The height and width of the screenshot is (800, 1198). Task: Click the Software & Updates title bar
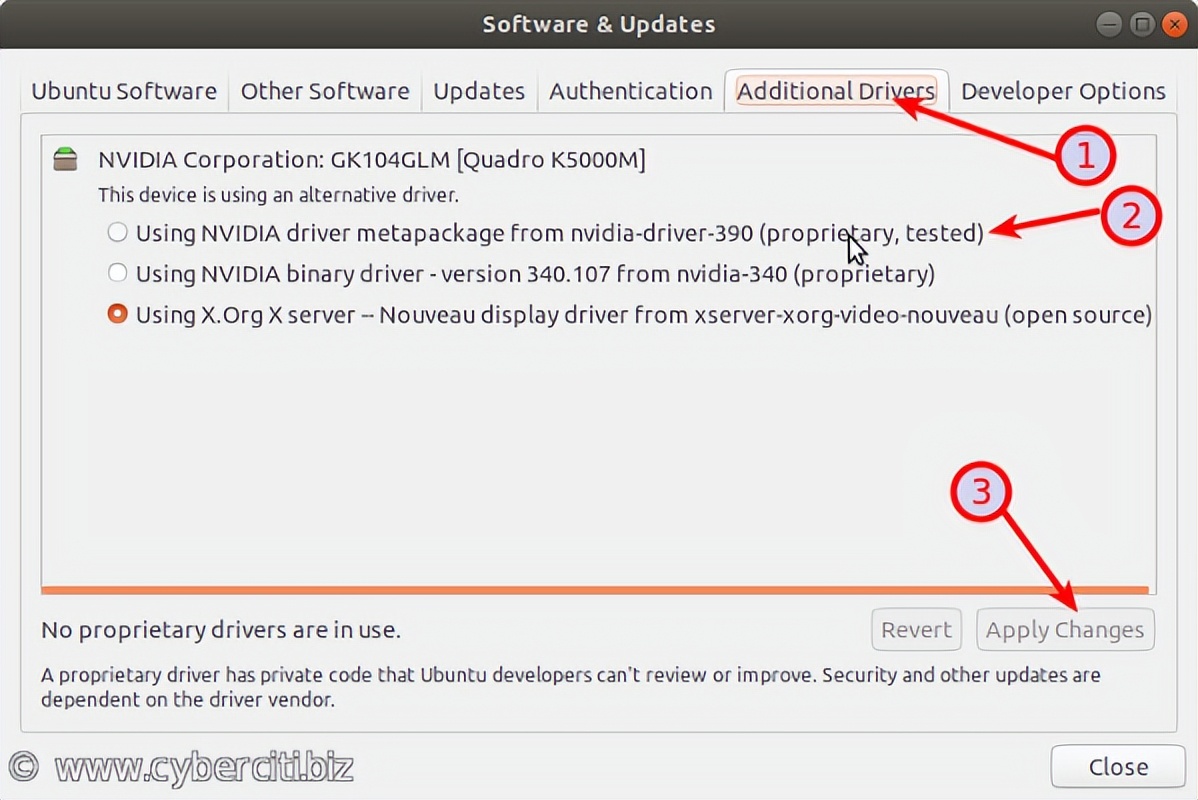[x=599, y=23]
